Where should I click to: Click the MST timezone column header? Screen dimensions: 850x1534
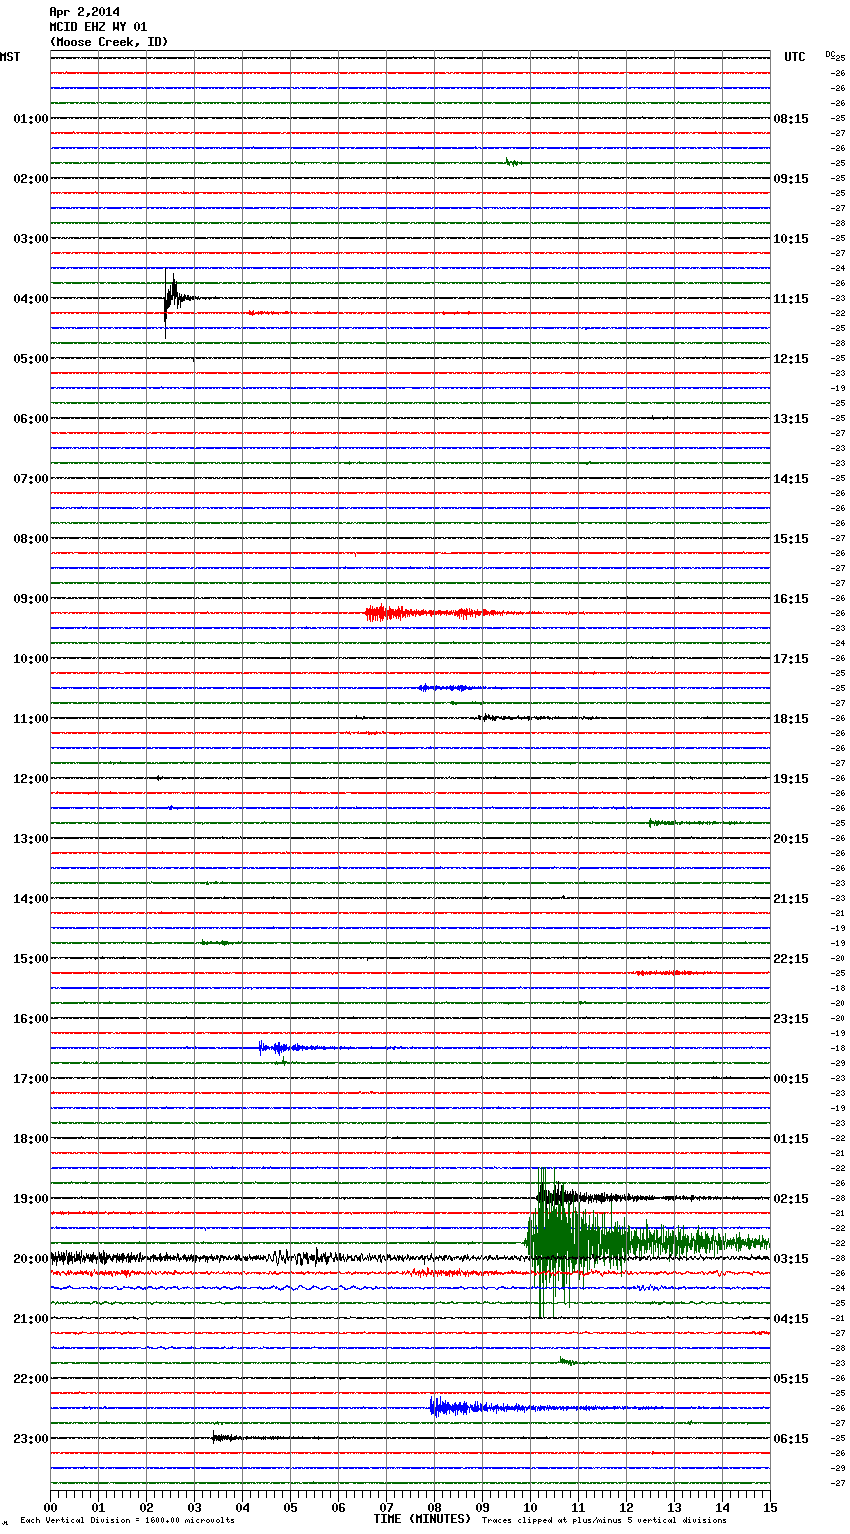(x=10, y=57)
